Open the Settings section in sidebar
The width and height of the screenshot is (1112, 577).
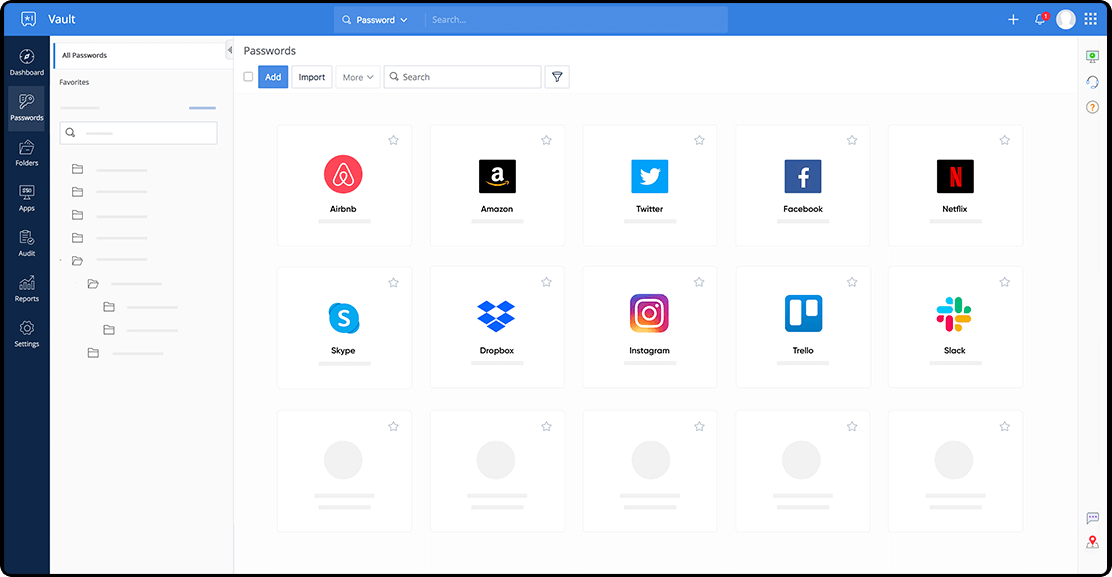point(27,334)
